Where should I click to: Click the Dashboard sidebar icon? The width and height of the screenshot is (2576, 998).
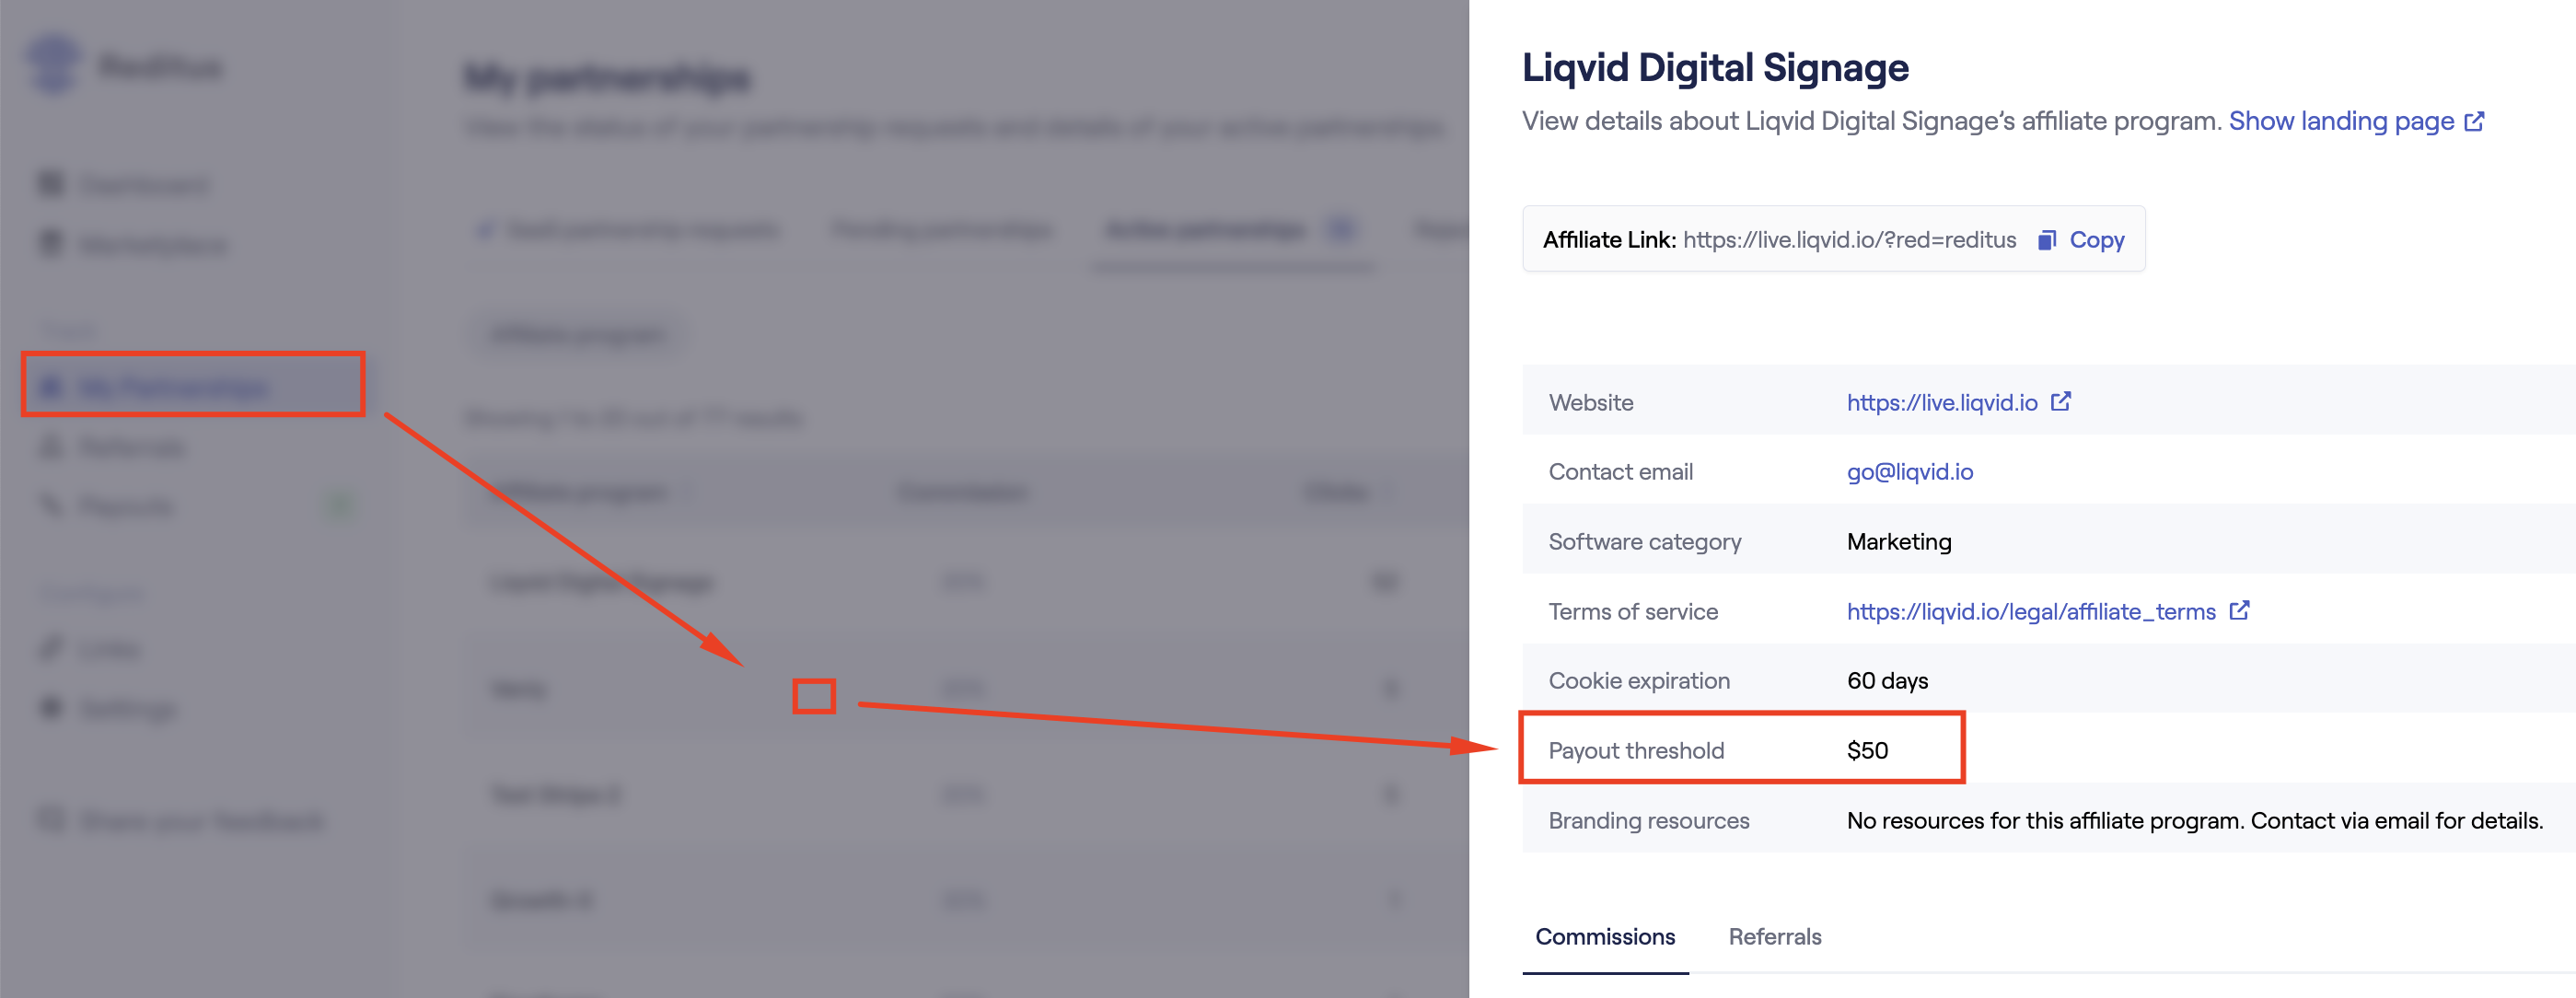pyautogui.click(x=50, y=183)
